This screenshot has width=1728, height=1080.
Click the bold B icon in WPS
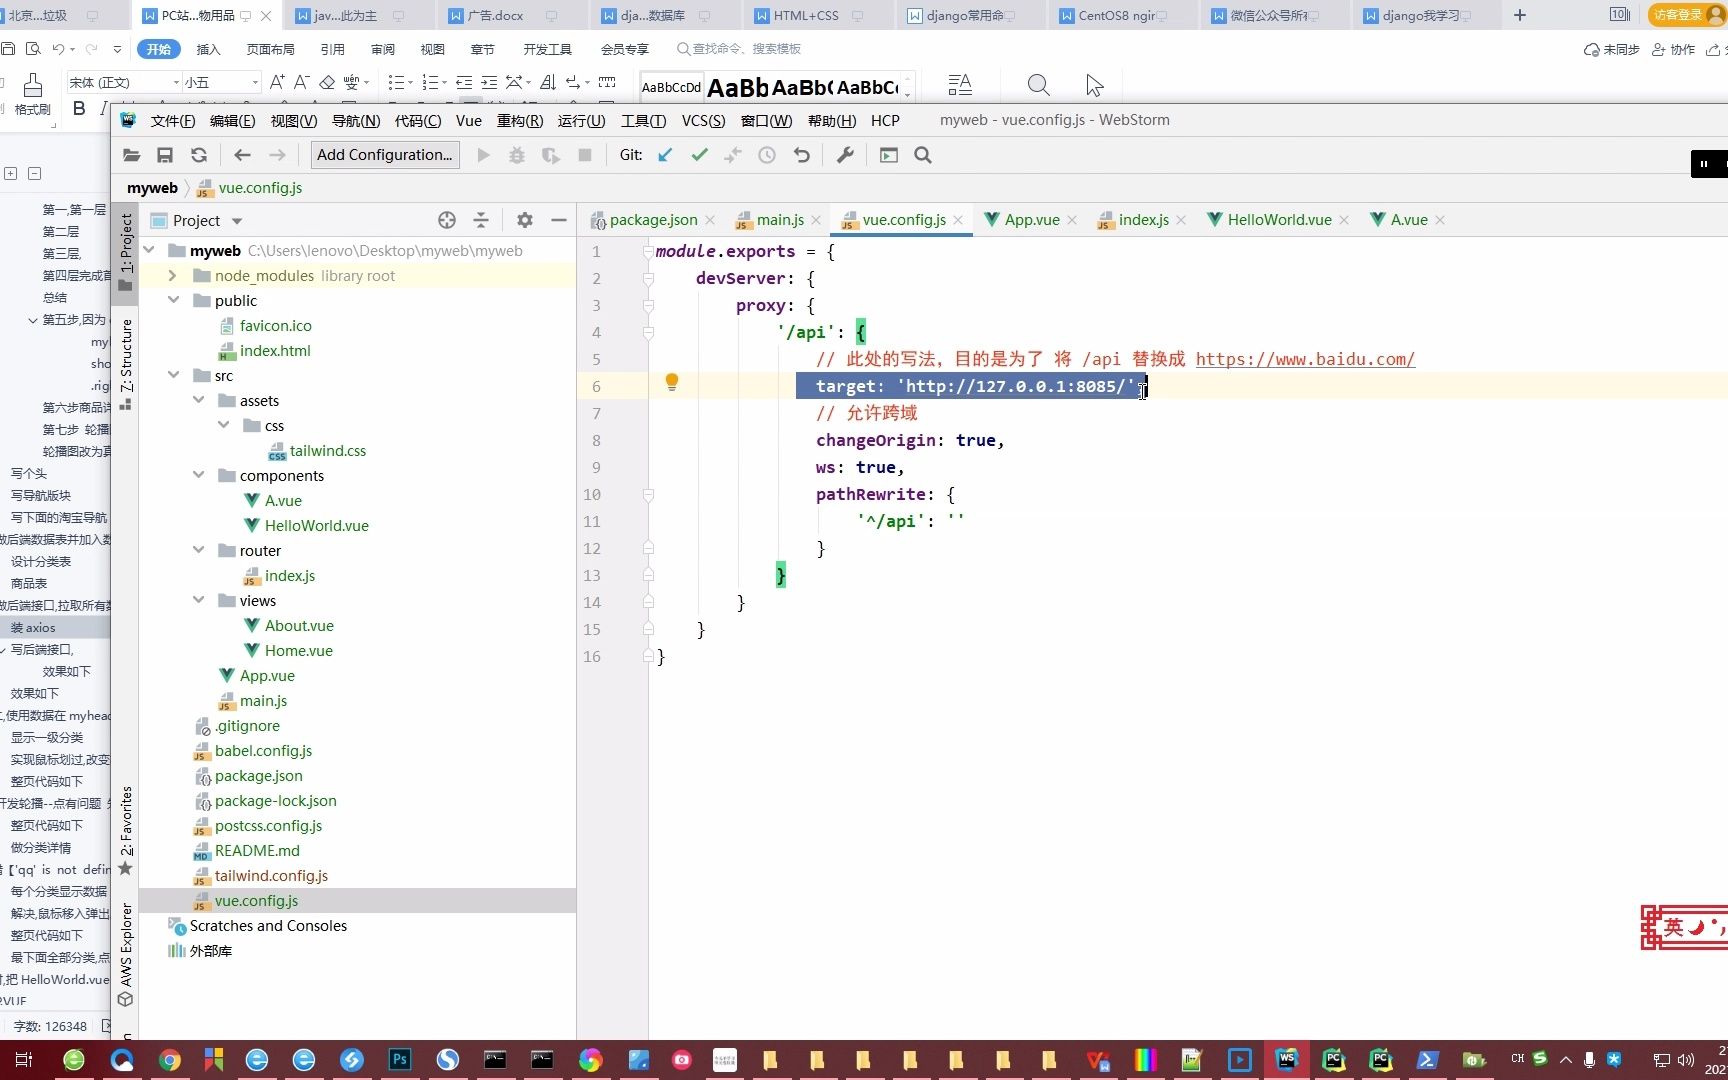(79, 108)
